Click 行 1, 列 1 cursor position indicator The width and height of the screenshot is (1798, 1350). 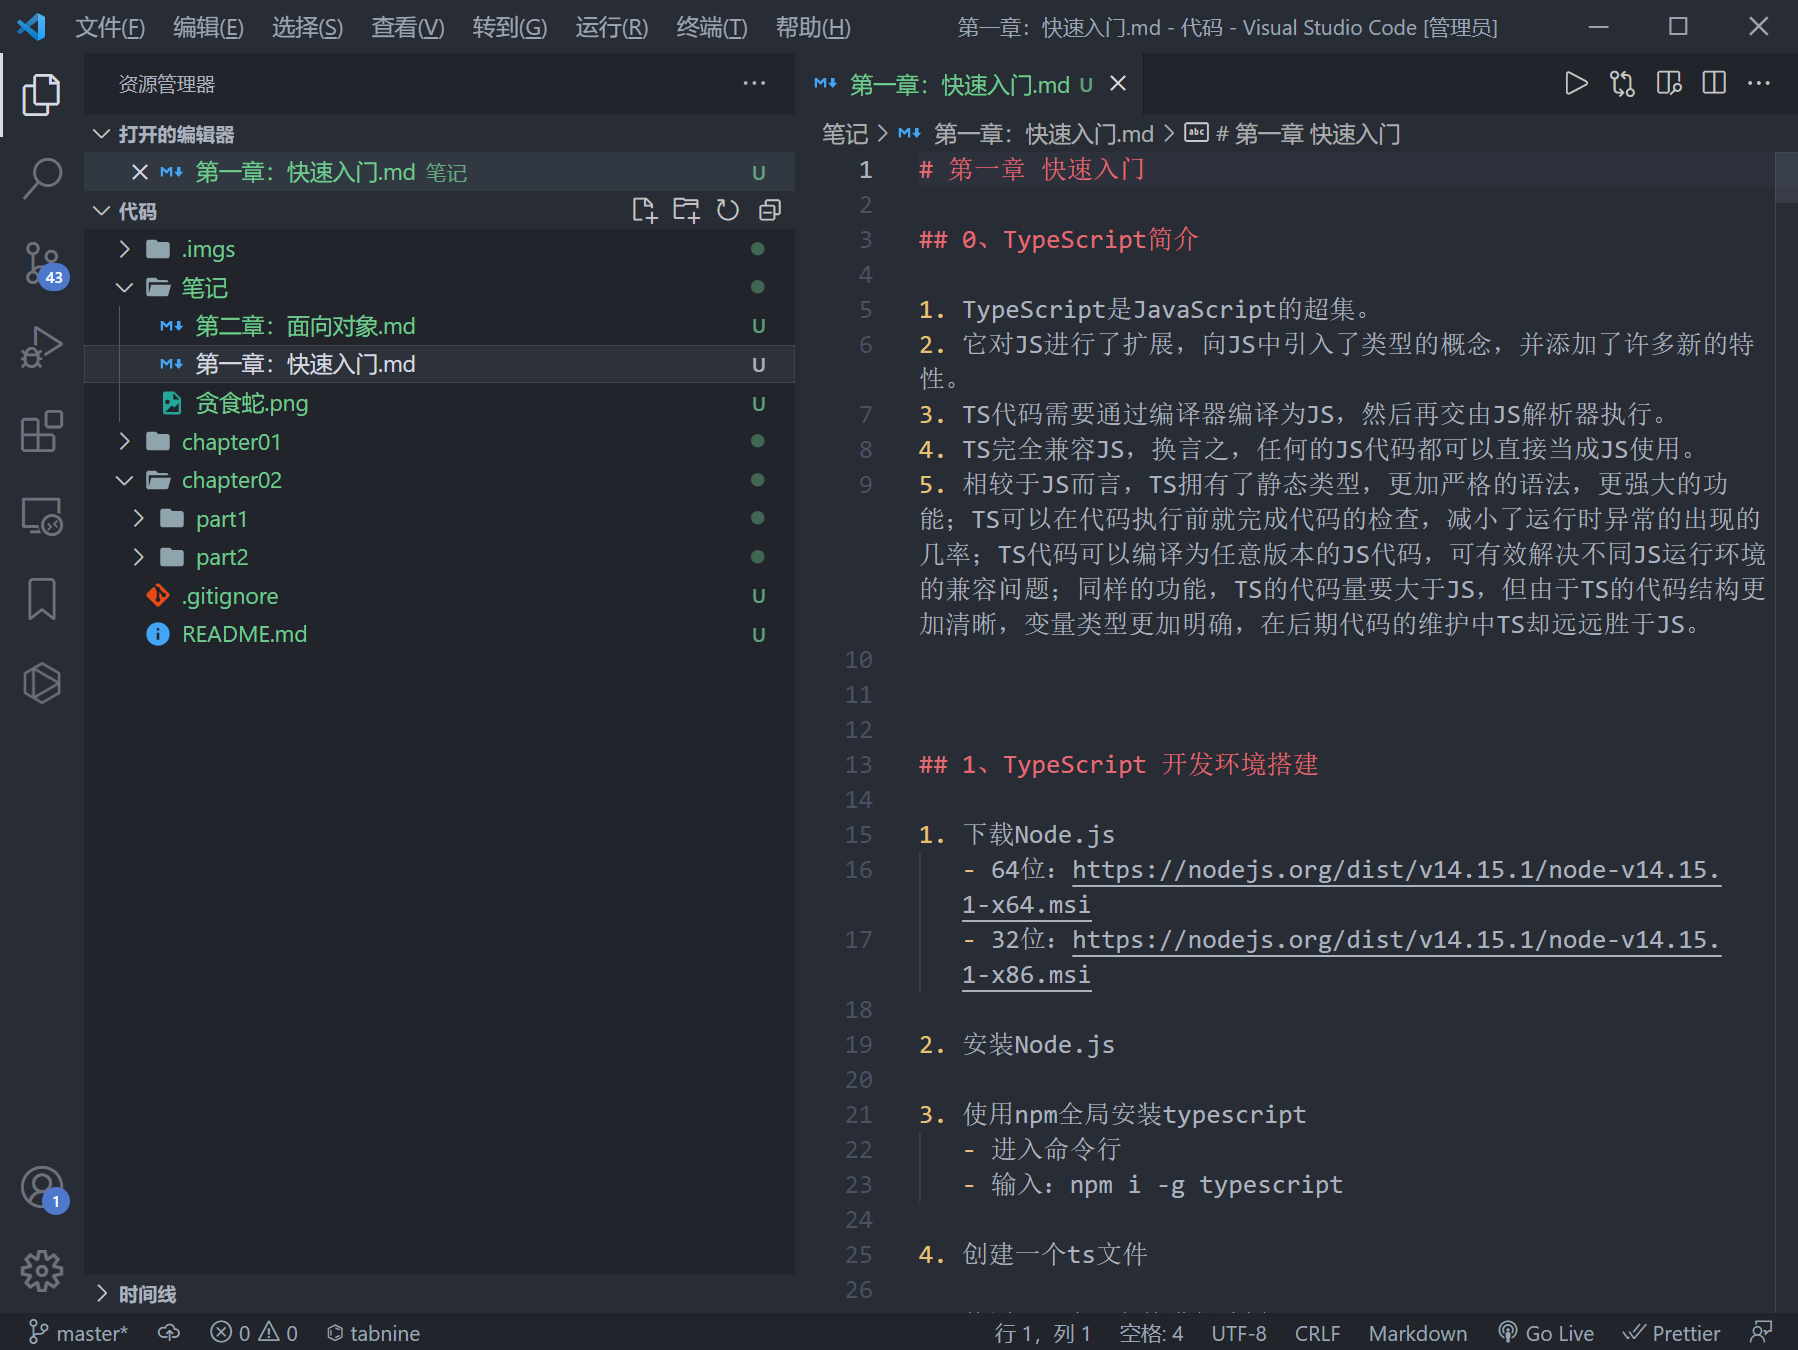(1042, 1332)
